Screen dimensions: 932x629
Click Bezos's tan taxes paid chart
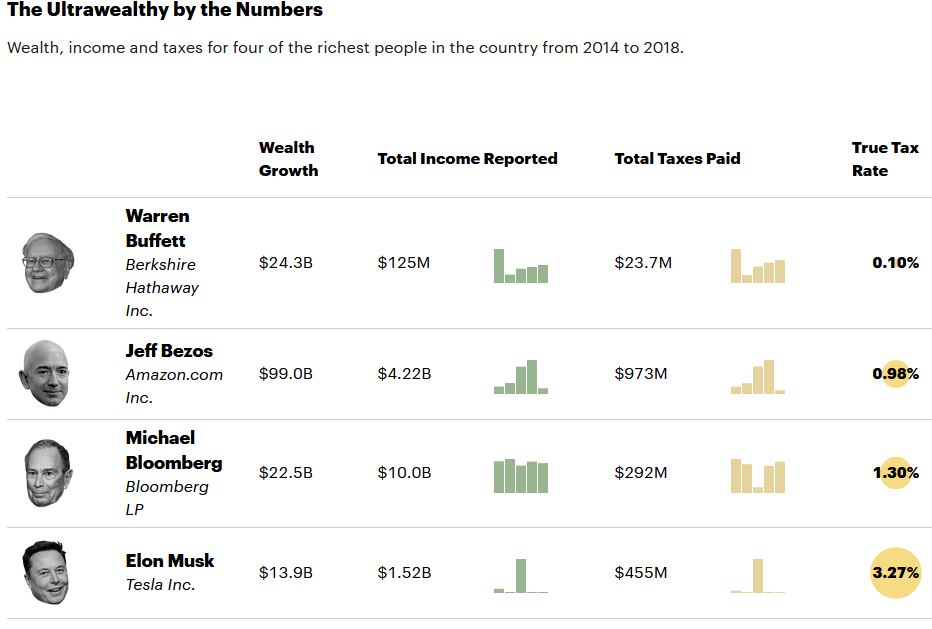coord(757,377)
